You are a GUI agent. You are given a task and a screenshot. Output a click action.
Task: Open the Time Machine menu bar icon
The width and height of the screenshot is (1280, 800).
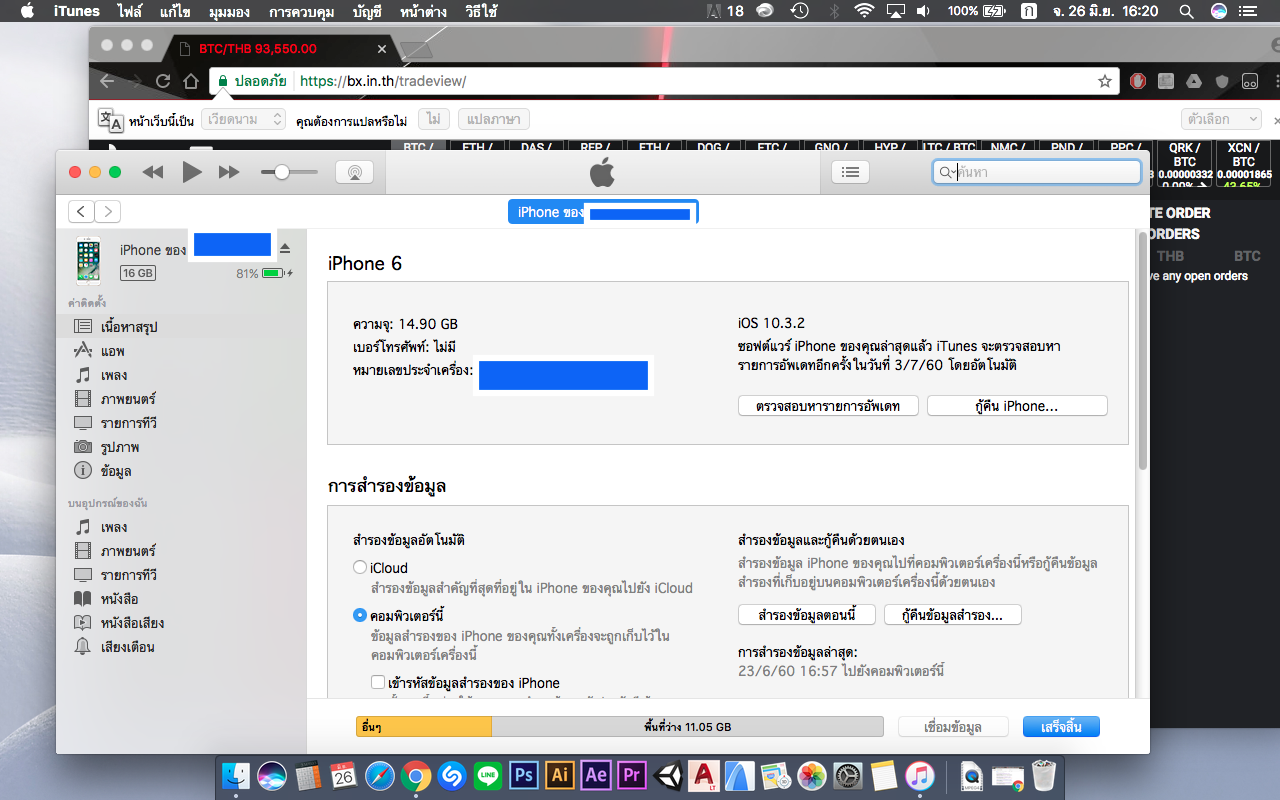coord(799,11)
